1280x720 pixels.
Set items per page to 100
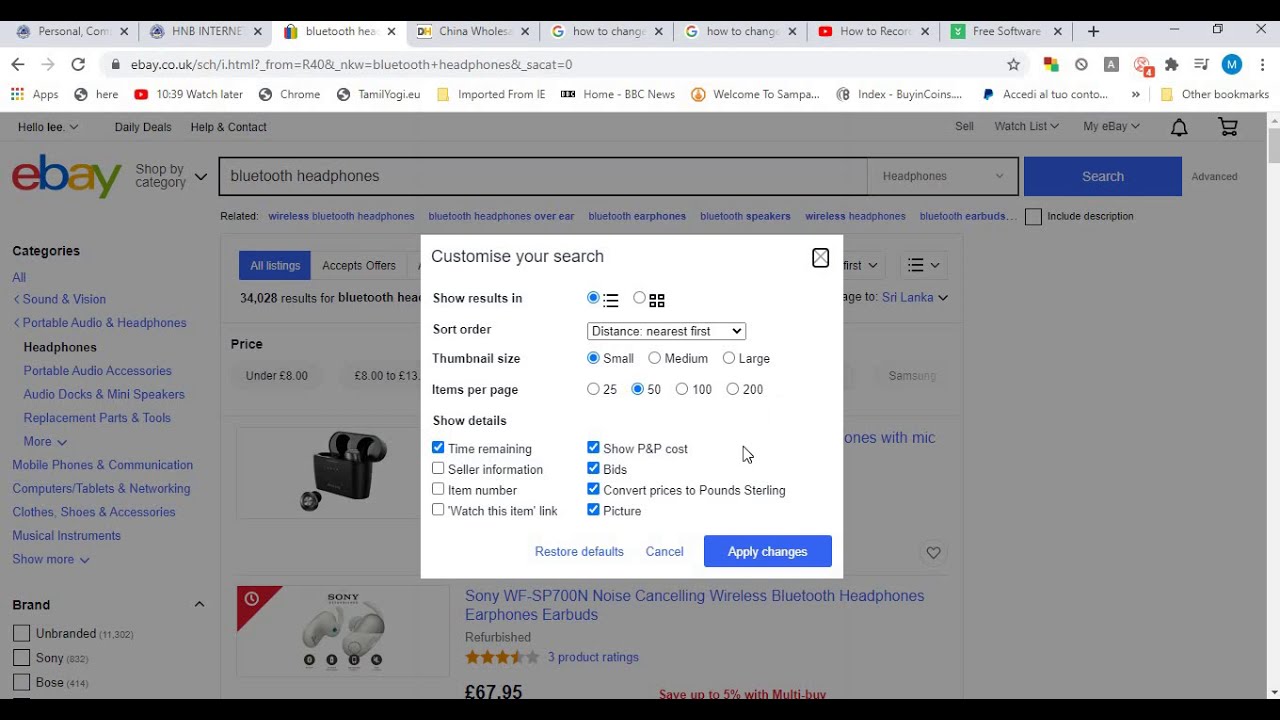[x=681, y=389]
